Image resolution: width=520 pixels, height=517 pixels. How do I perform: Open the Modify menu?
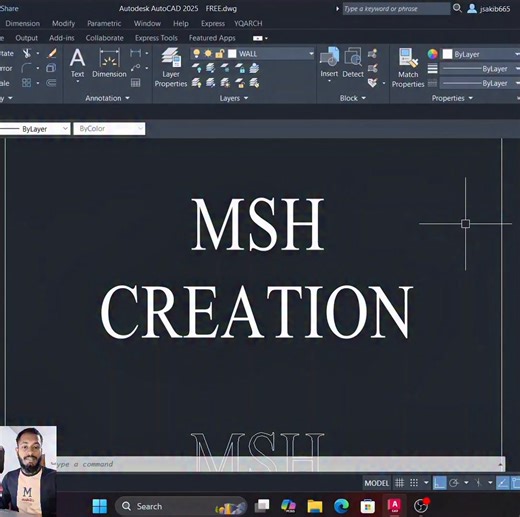click(63, 23)
